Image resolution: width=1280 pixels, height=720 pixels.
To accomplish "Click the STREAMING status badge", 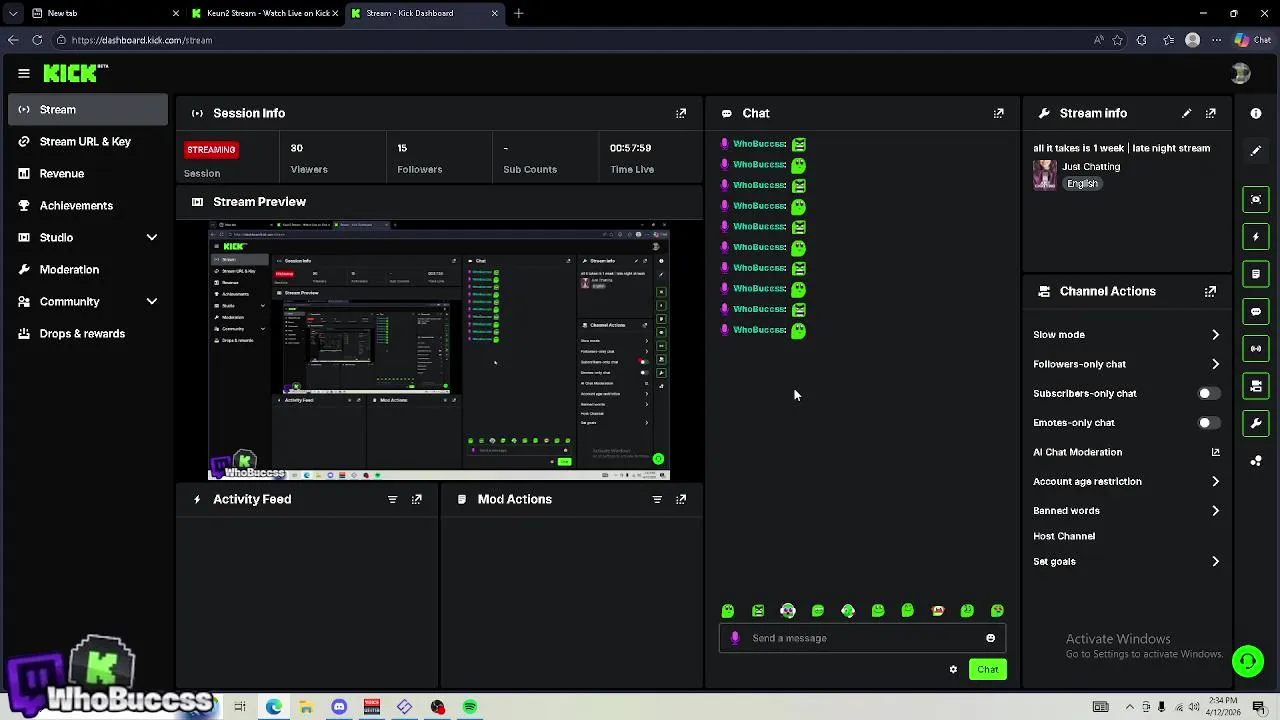I will coord(211,149).
